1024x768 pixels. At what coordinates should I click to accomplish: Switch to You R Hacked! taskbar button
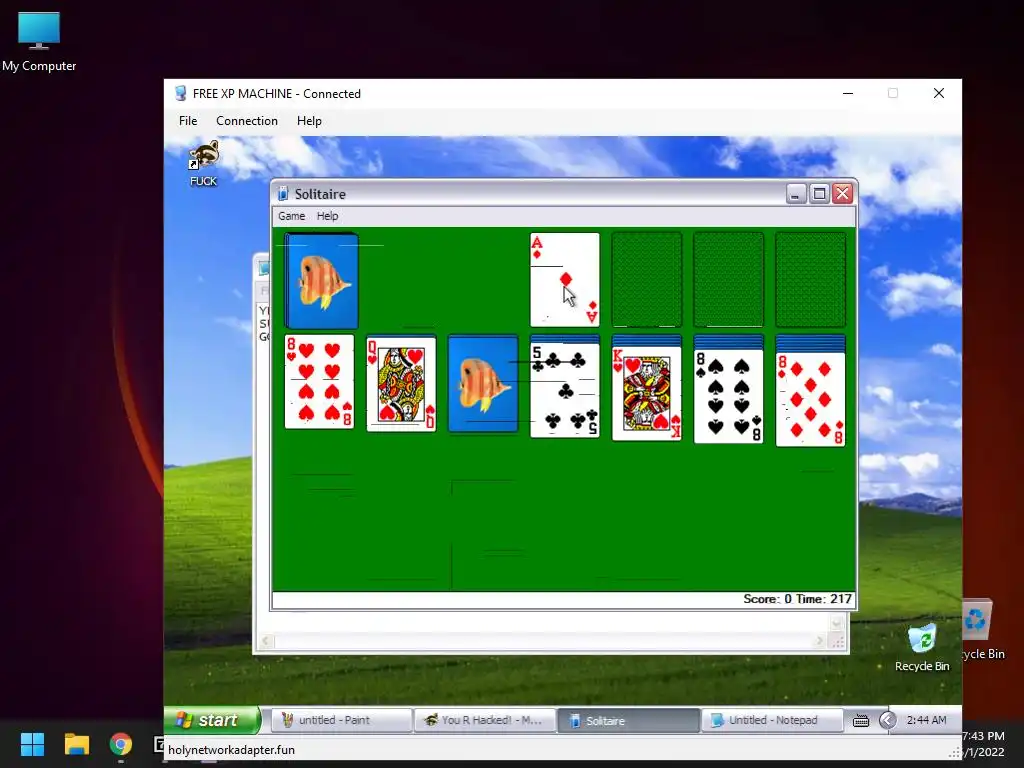pos(485,720)
